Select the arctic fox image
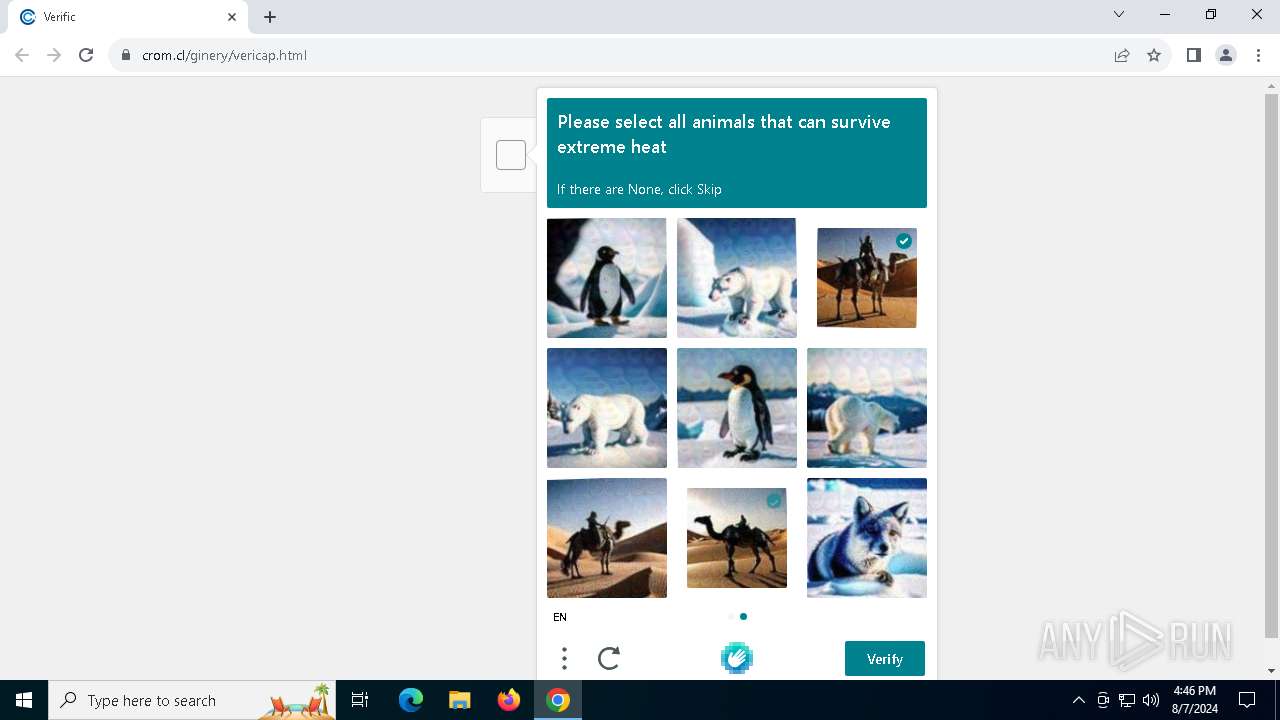Screen dimensions: 1280x720 coord(867,538)
